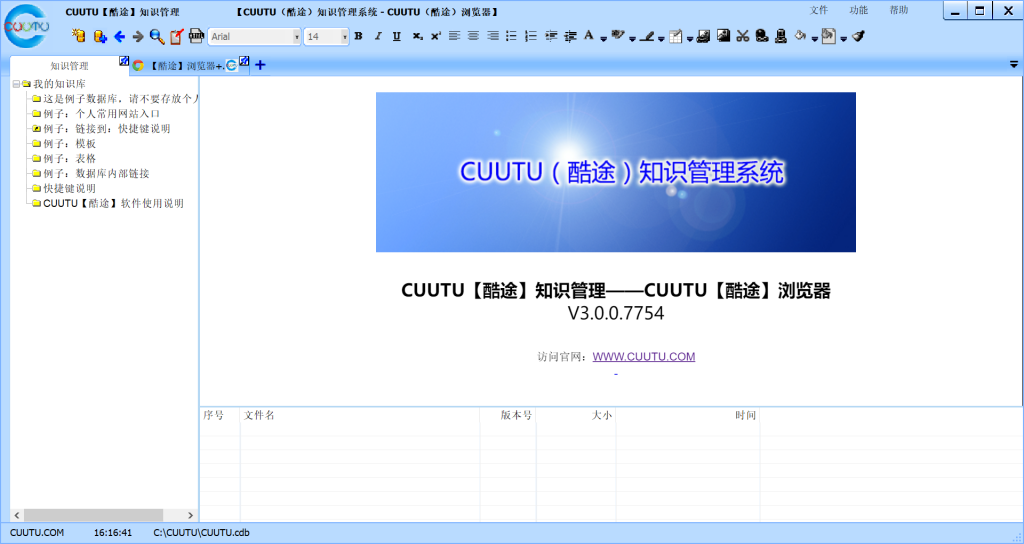Select 例子：模板 node
The height and width of the screenshot is (544, 1024).
pos(69,144)
